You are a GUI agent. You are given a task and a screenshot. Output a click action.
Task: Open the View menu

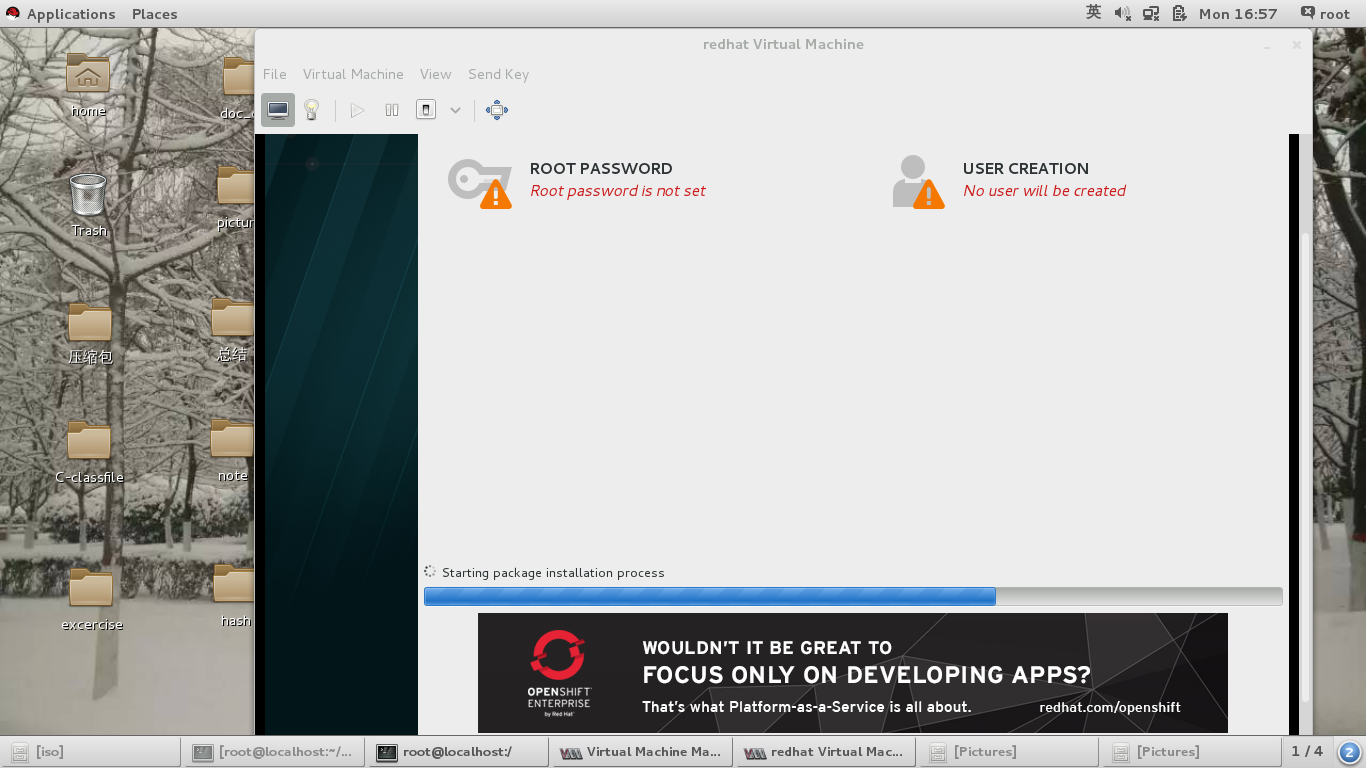435,74
